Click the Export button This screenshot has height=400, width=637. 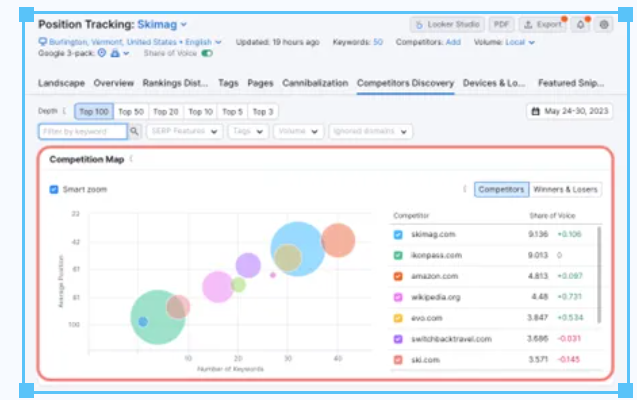(543, 25)
